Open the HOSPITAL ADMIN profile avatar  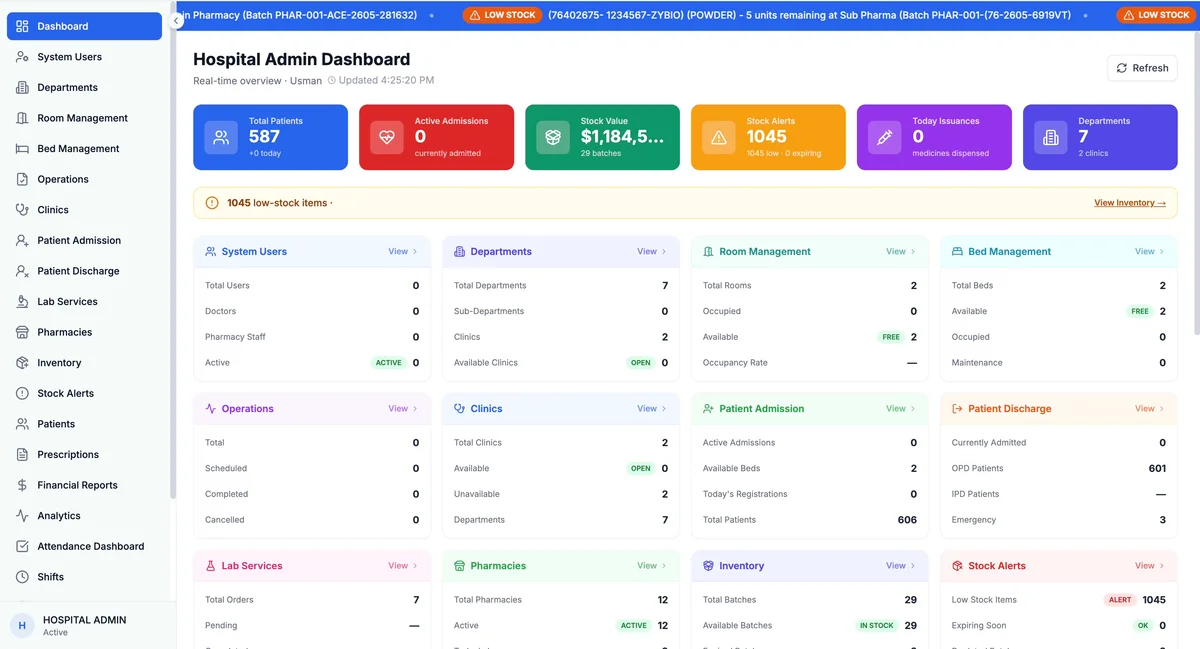[x=22, y=625]
